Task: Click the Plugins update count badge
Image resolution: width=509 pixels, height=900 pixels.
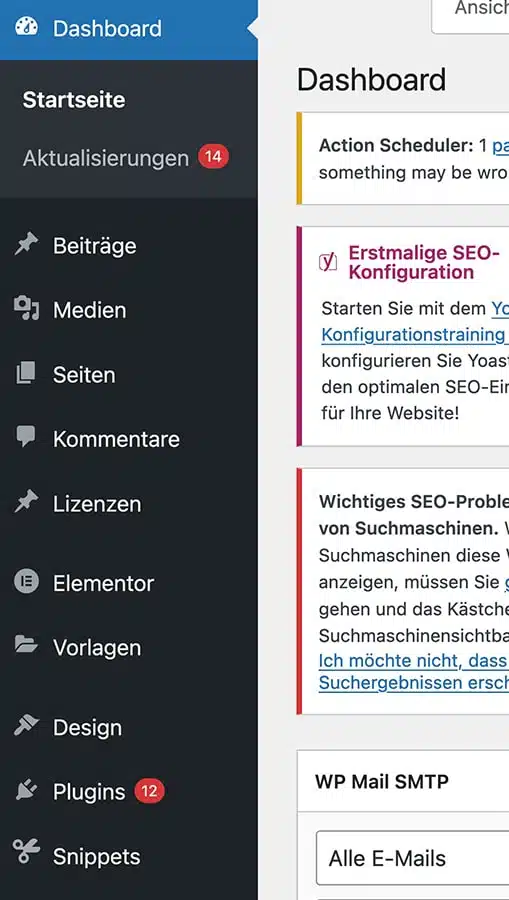Action: coord(149,791)
